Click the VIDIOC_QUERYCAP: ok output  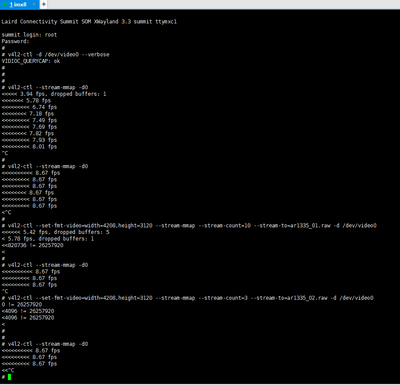(31, 61)
